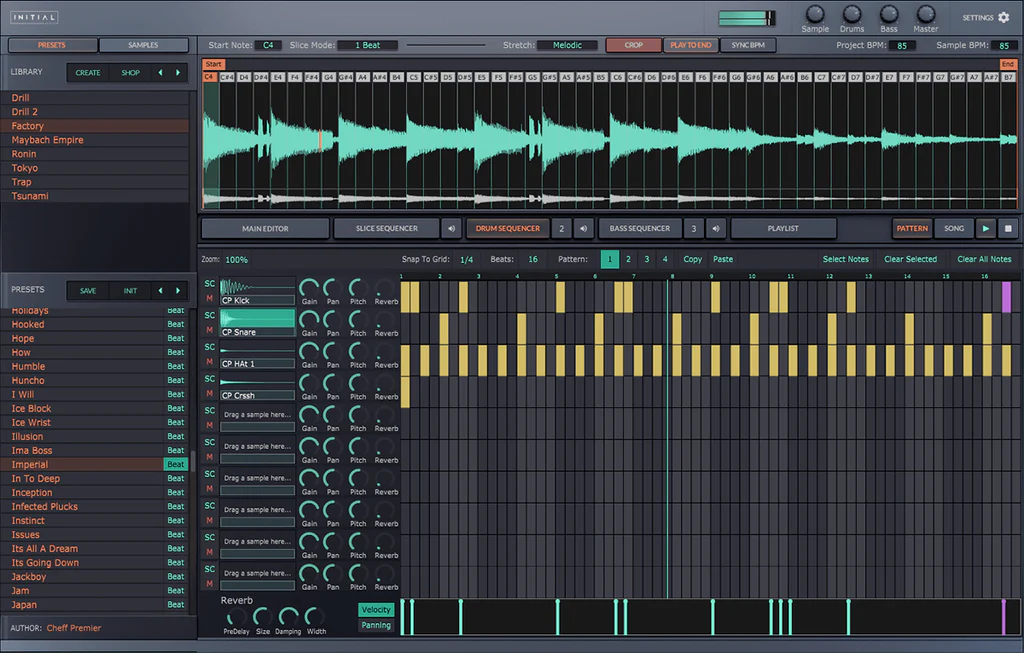The height and width of the screenshot is (653, 1024).
Task: Click the Bass volume knob
Action: (889, 14)
